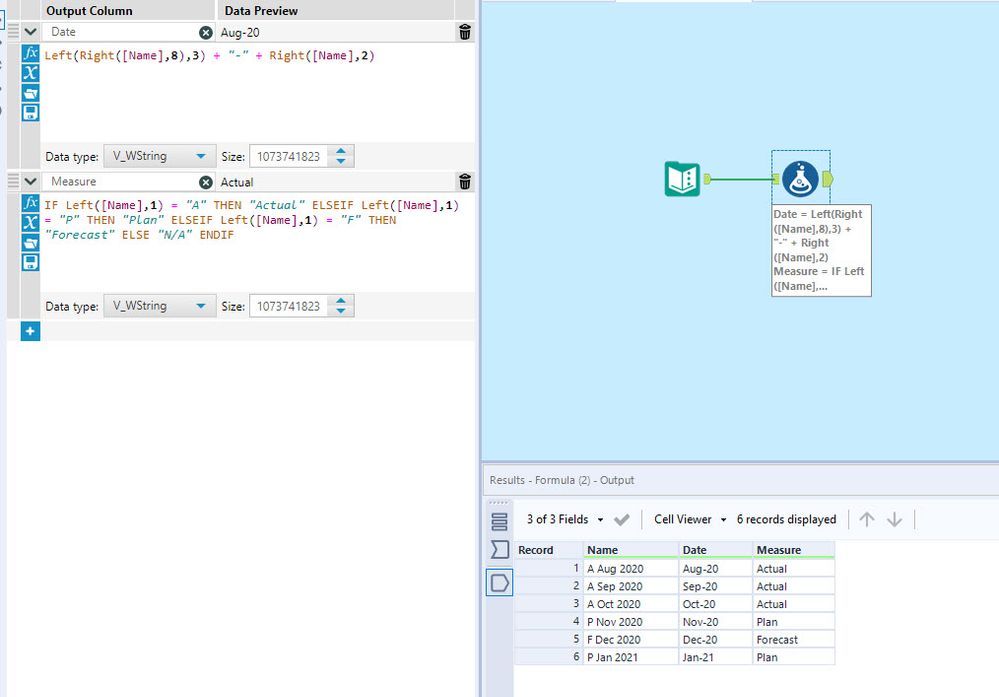Select the input anchor data icon

(x=500, y=549)
